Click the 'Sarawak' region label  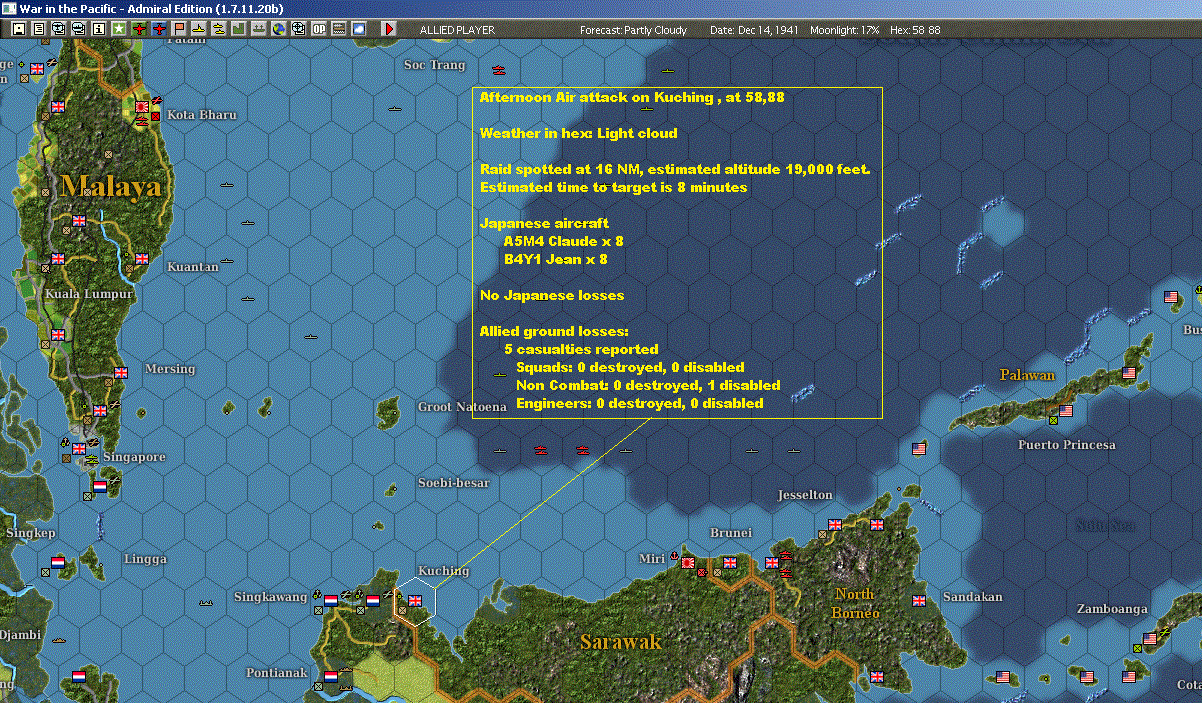pos(621,641)
